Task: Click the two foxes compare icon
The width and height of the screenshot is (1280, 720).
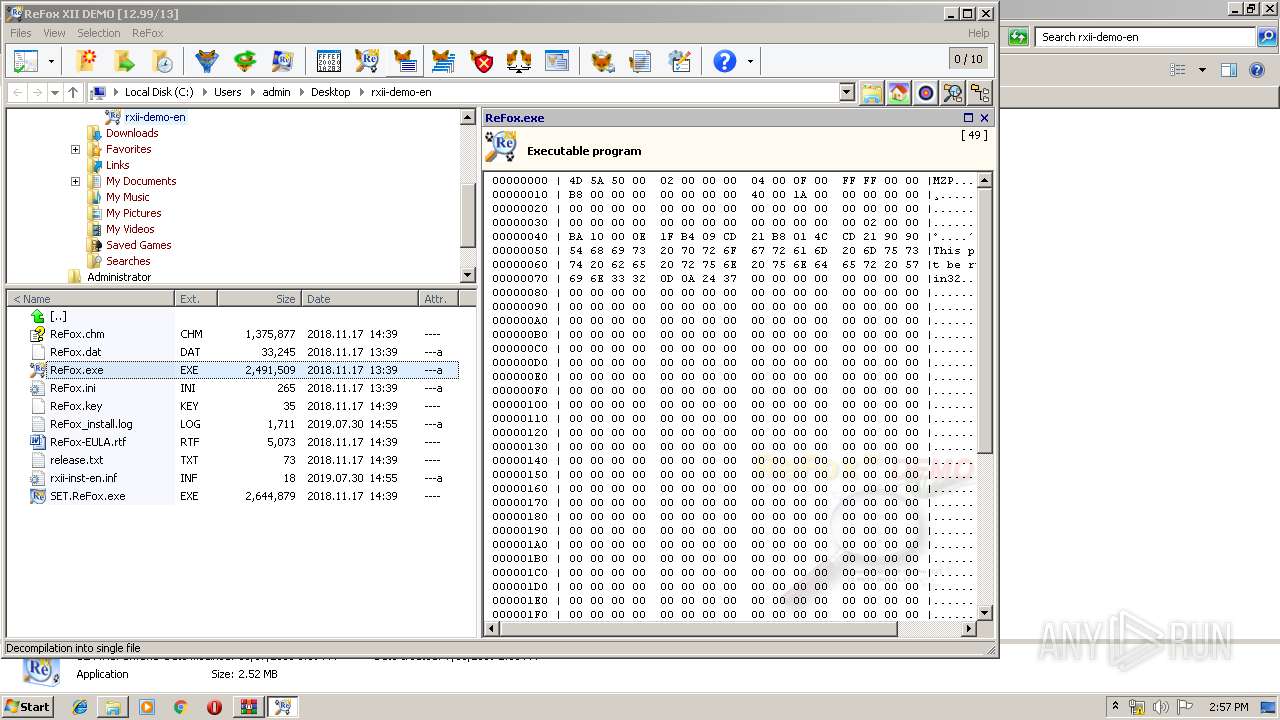Action: 519,61
